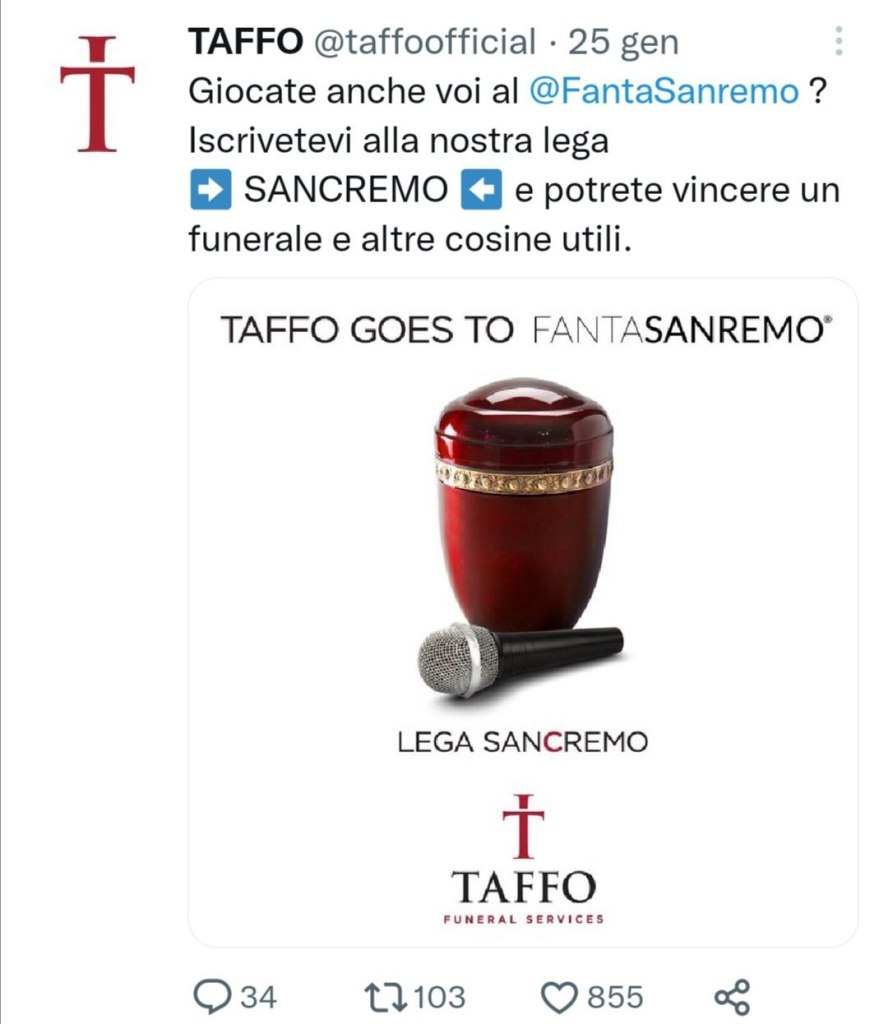Viewport: 888px width, 1024px height.
Task: Click the TAFFO display name
Action: point(246,41)
